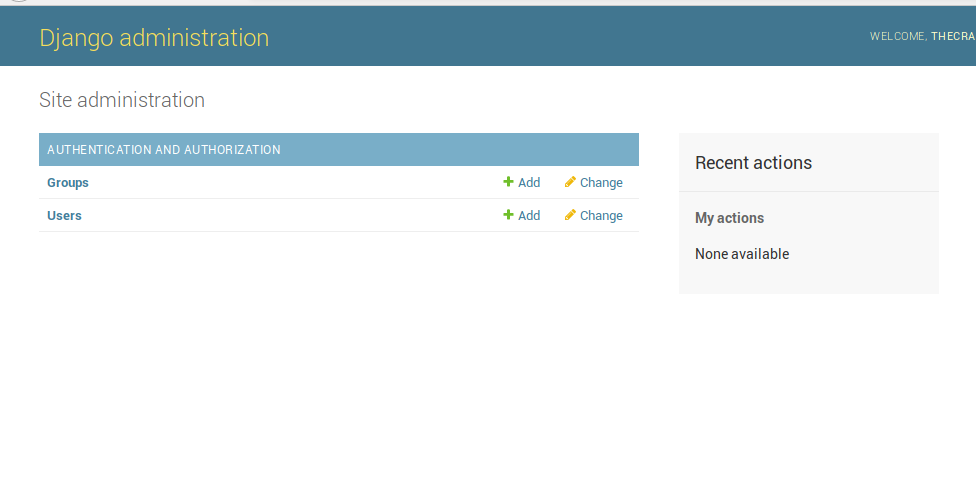Click the None available text
976x488 pixels.
[742, 254]
